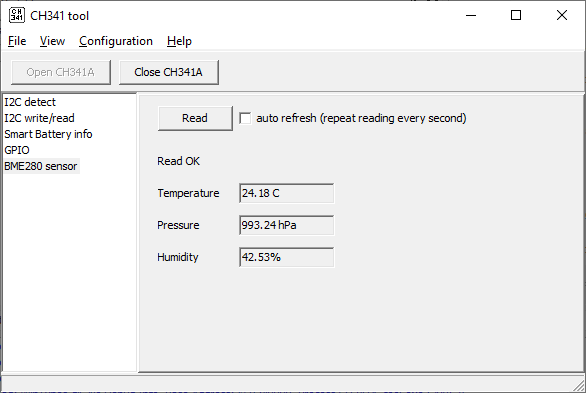Open the File menu
This screenshot has height=393, width=586.
point(17,41)
